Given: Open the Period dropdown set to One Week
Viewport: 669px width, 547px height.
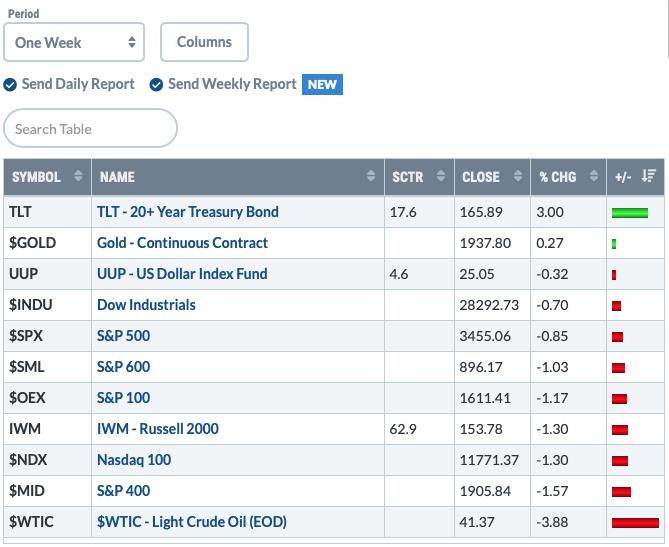Looking at the screenshot, I should (x=74, y=42).
